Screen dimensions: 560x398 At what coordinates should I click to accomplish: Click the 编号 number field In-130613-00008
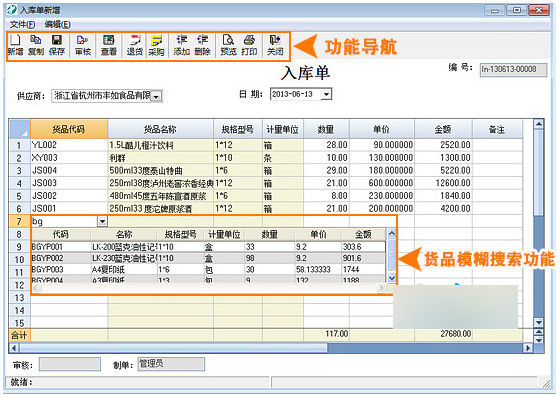pyautogui.click(x=513, y=69)
